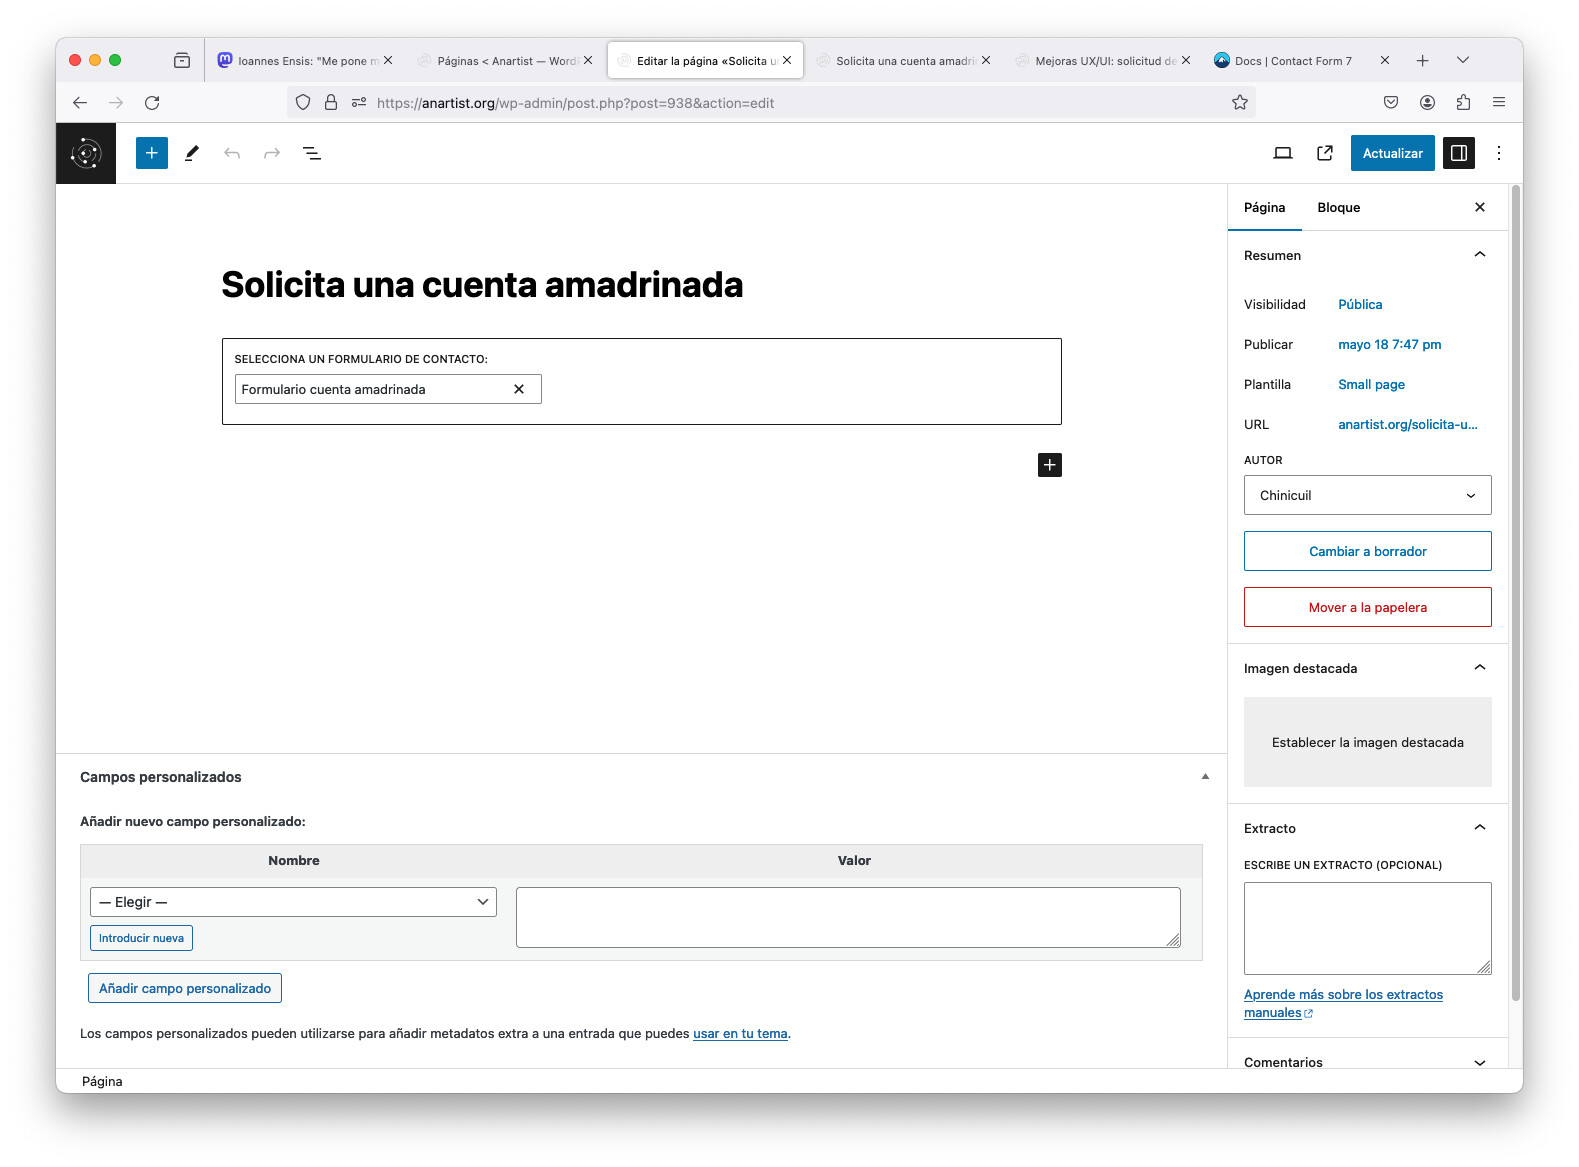Click the page title Solicita una cuenta amadrinada
1579x1167 pixels.
pyautogui.click(x=482, y=285)
